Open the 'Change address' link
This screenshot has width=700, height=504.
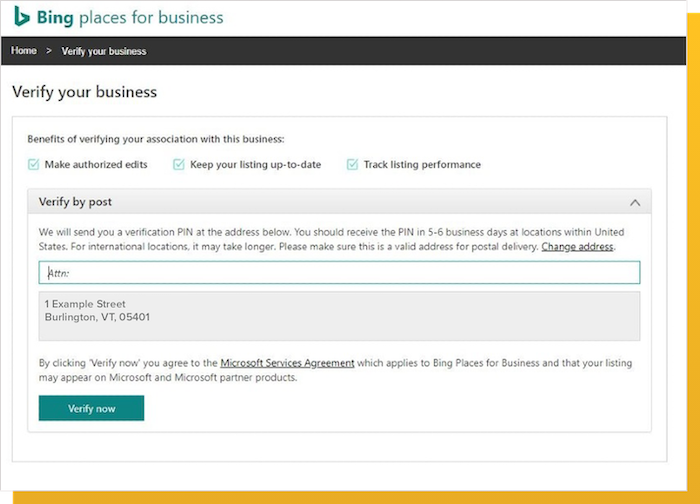577,246
